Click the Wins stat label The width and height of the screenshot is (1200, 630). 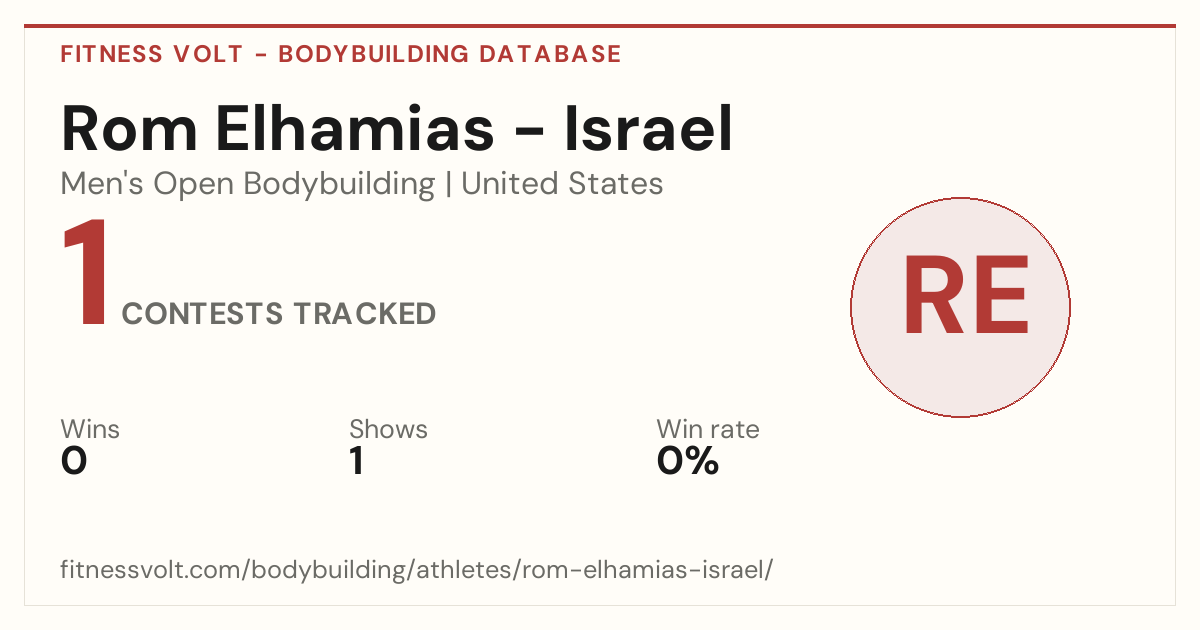coord(90,430)
